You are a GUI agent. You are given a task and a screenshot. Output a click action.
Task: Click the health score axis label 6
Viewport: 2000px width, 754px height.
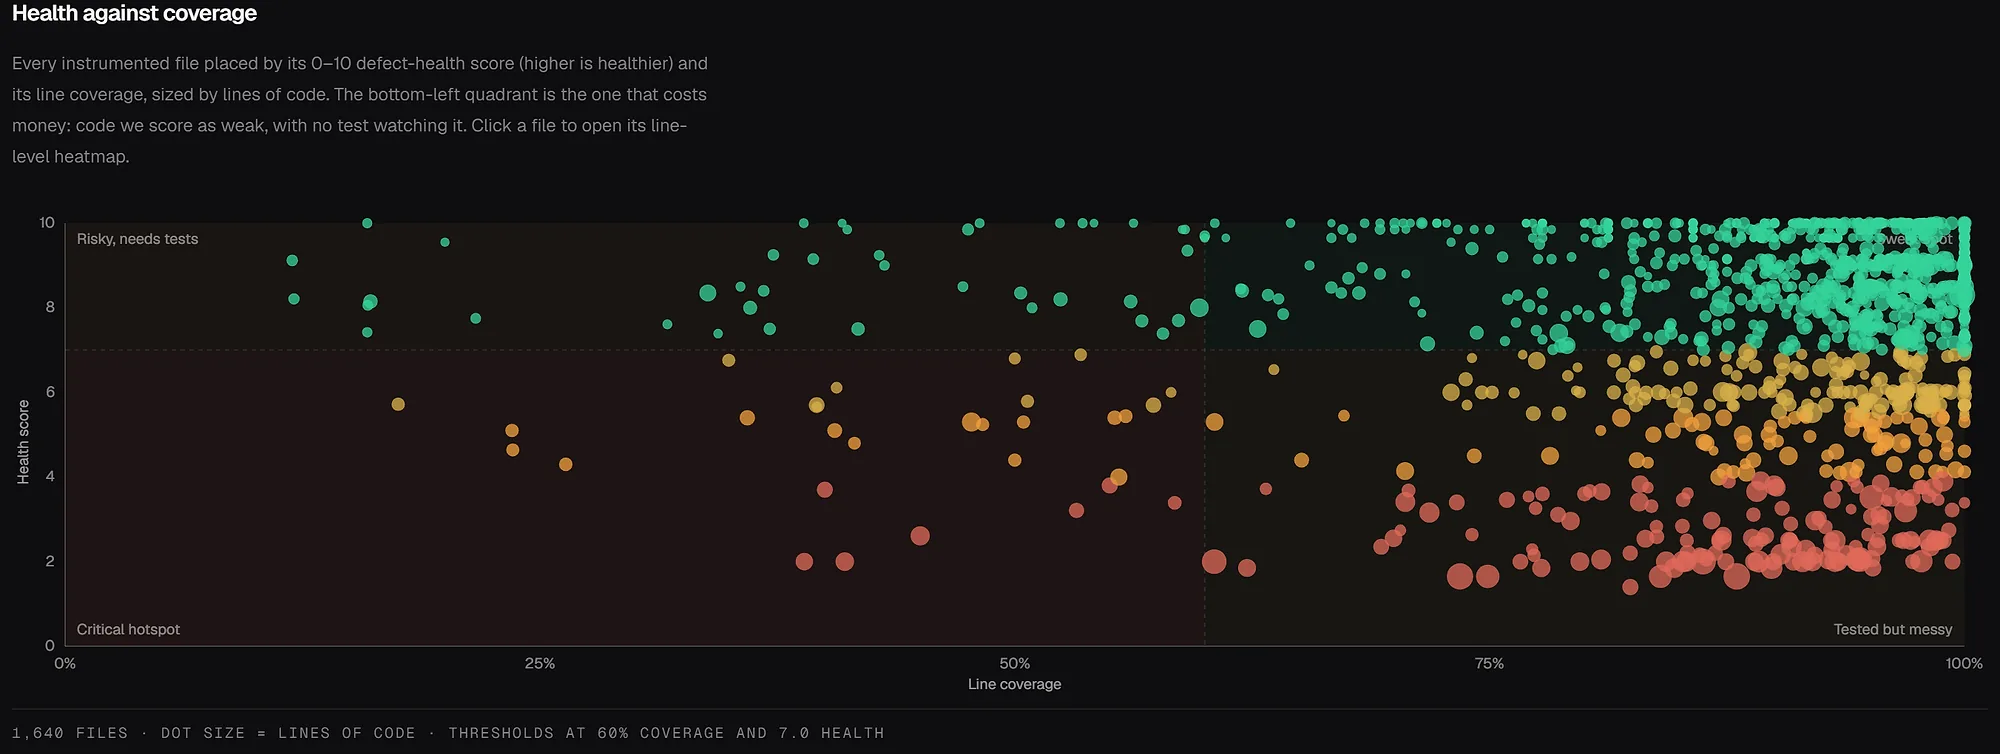point(50,392)
